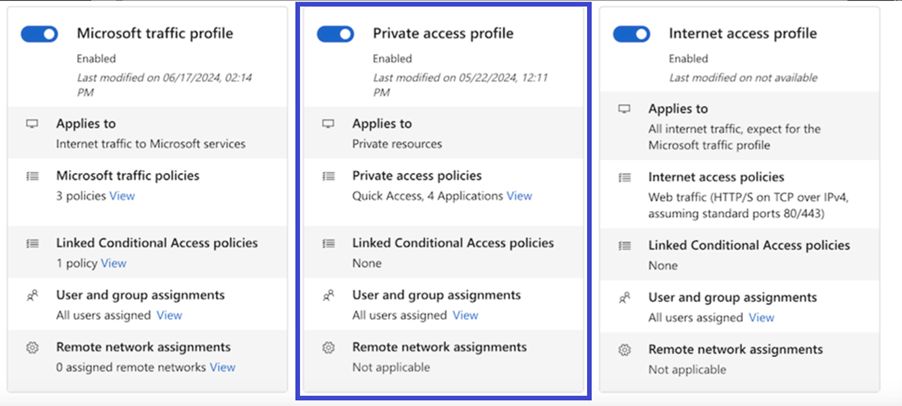Image resolution: width=902 pixels, height=406 pixels.
Task: Click gear icon in Internet access profile card
Action: 624,350
